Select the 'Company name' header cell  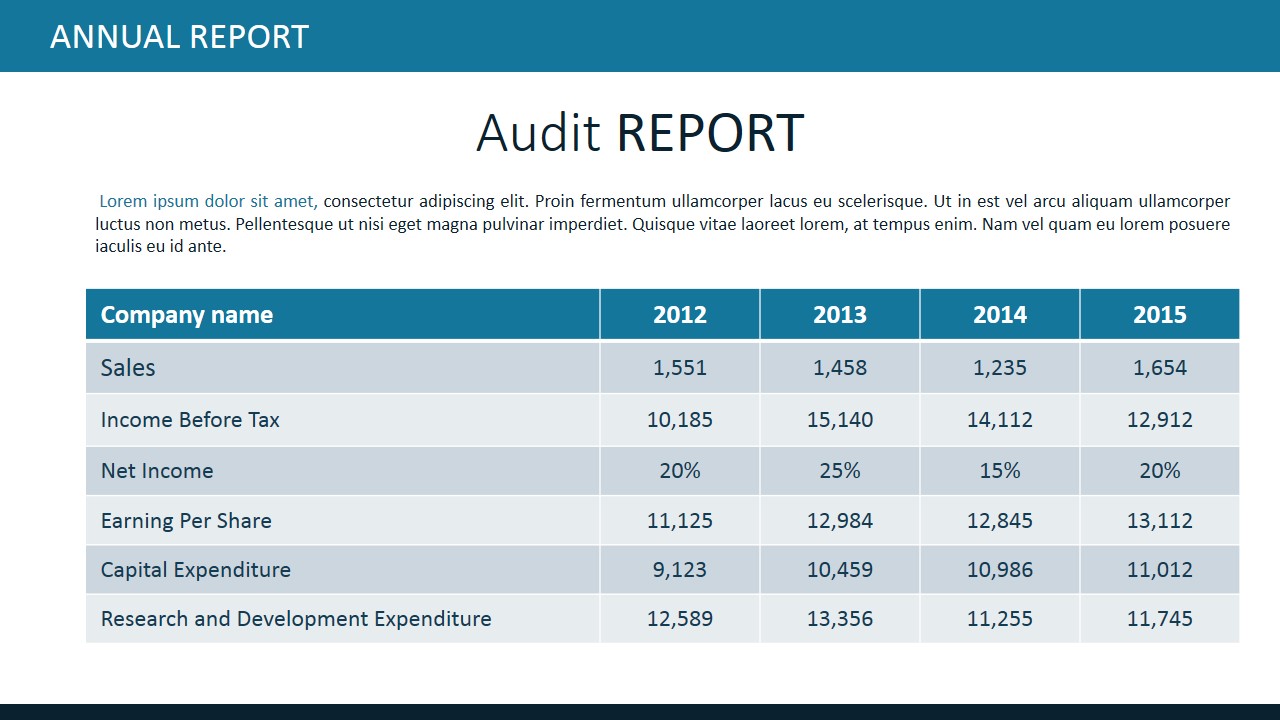343,315
